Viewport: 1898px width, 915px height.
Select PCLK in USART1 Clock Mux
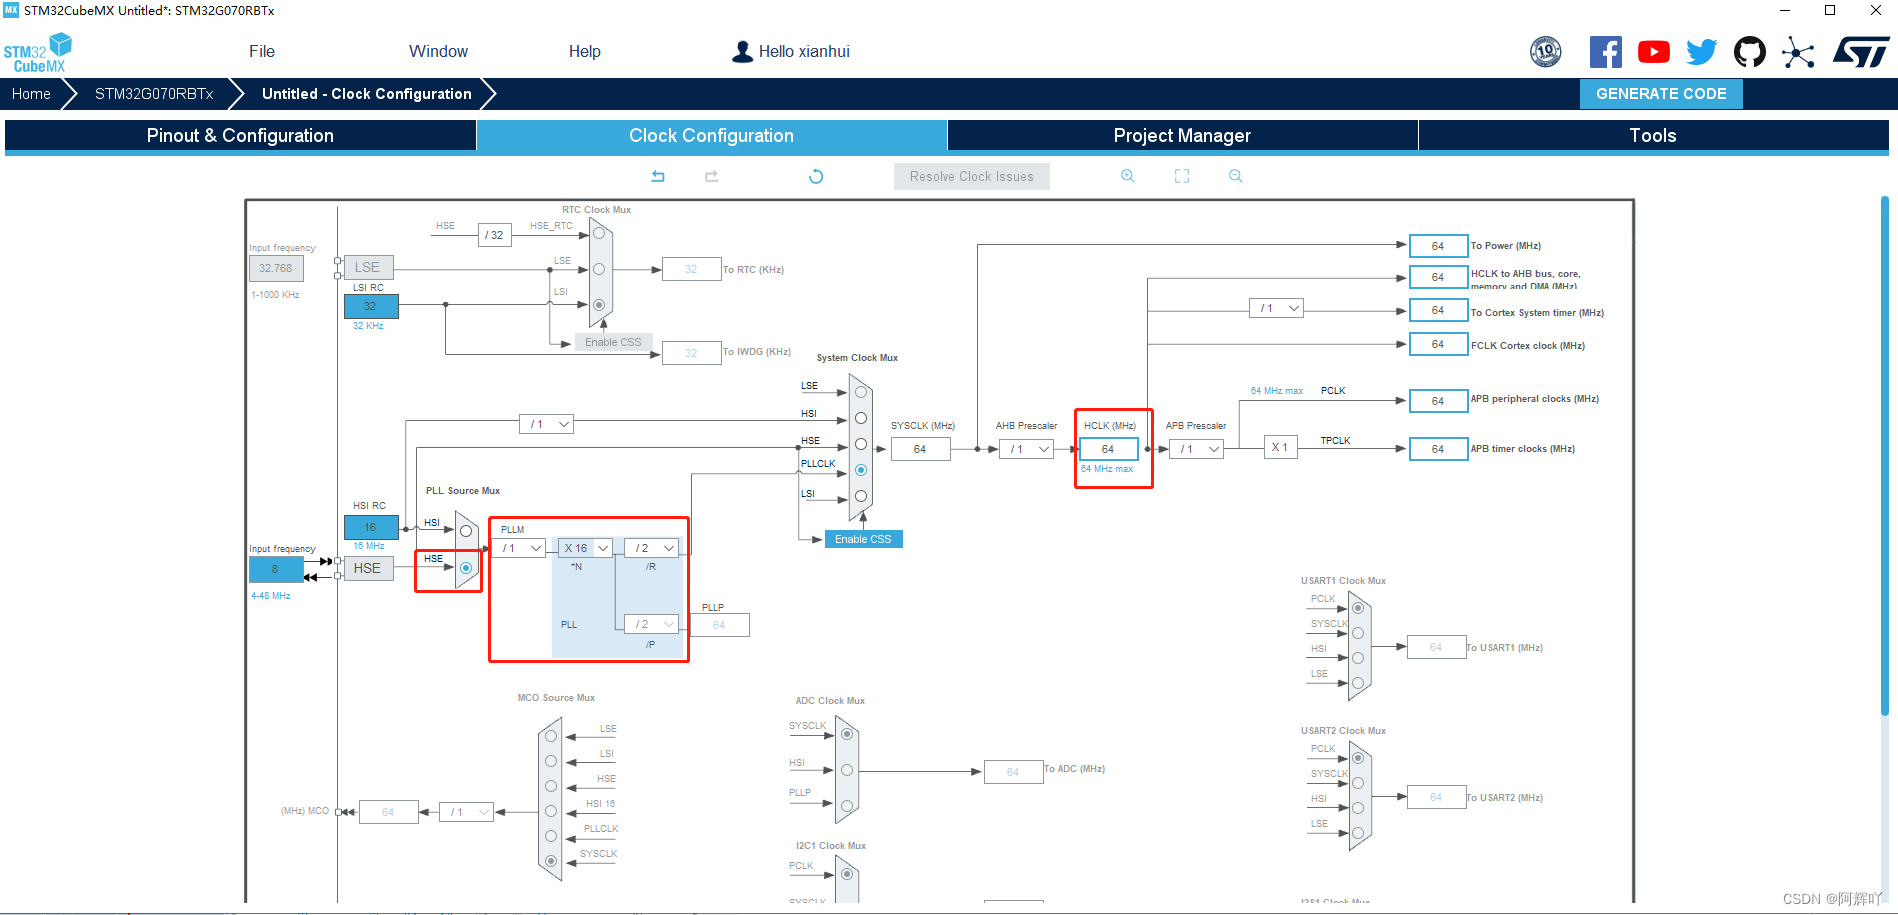click(x=1358, y=608)
